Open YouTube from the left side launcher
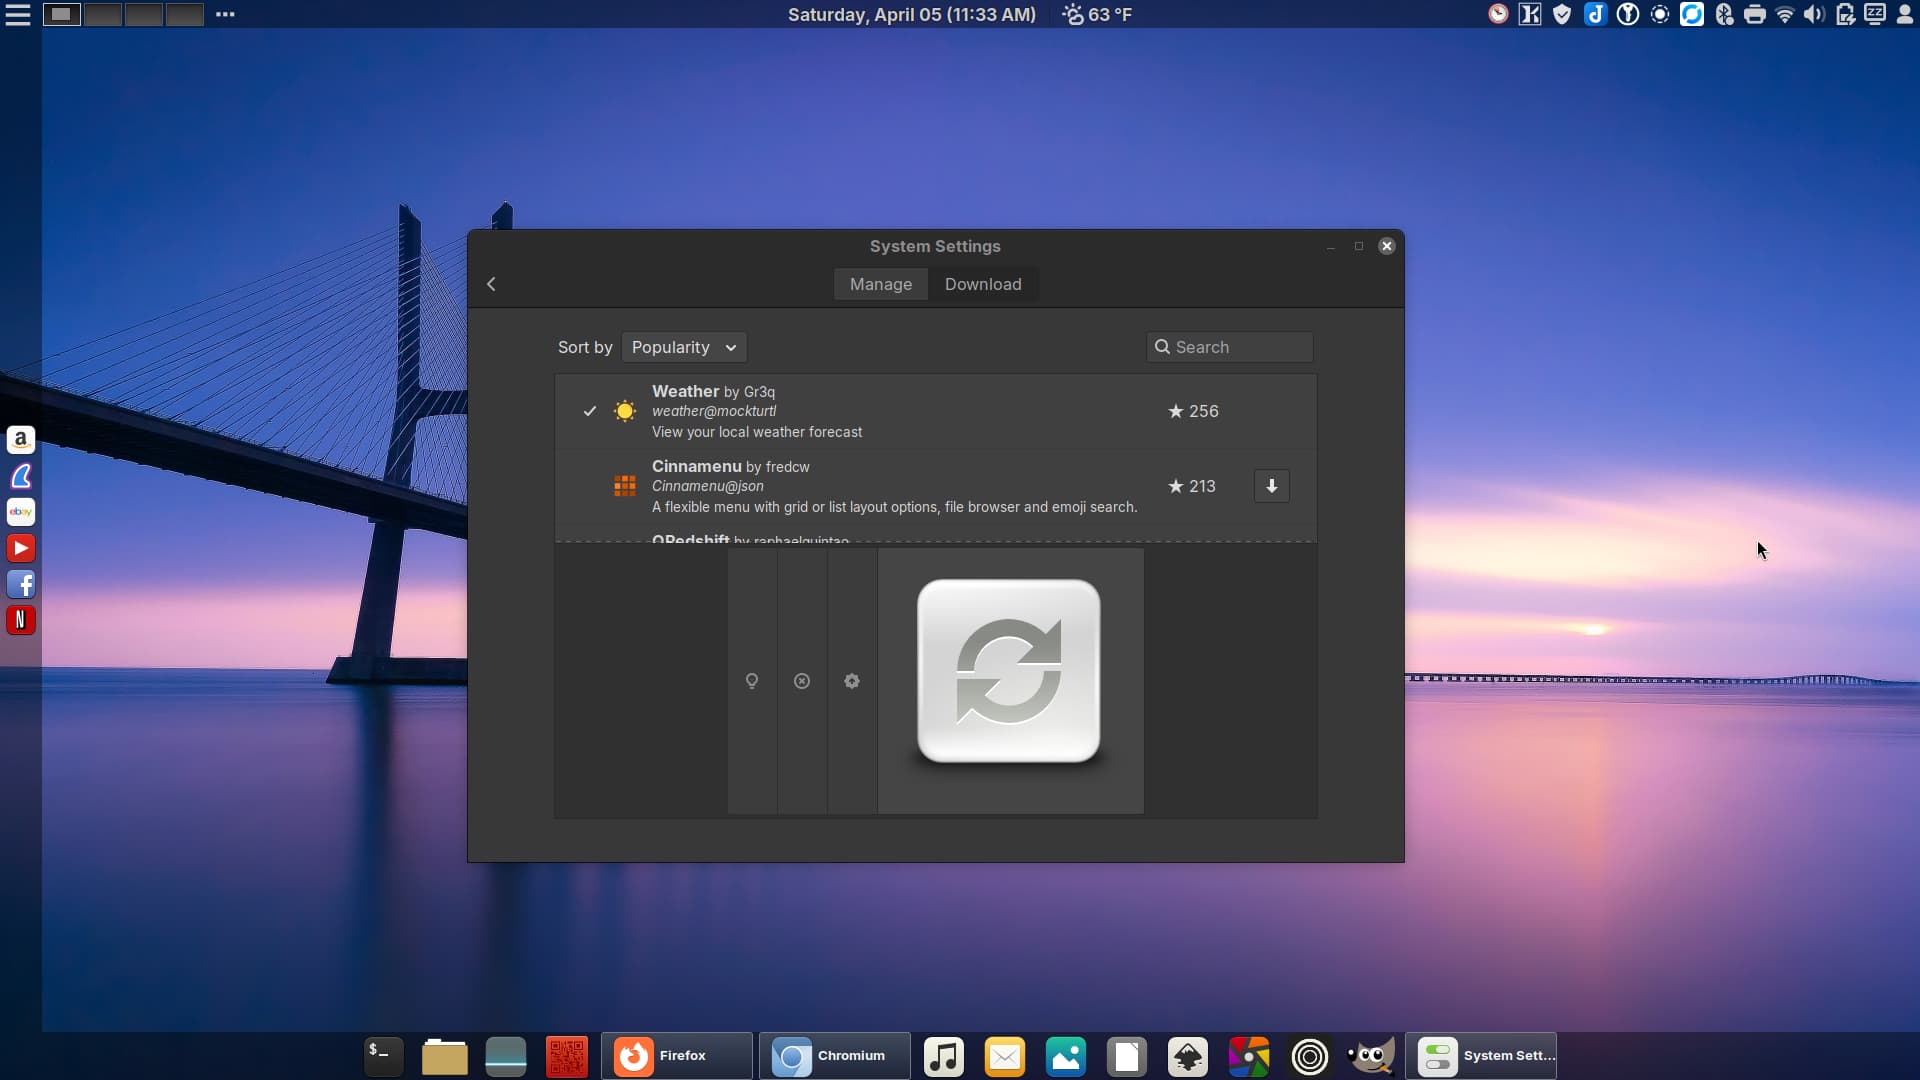This screenshot has height=1080, width=1920. tap(21, 548)
